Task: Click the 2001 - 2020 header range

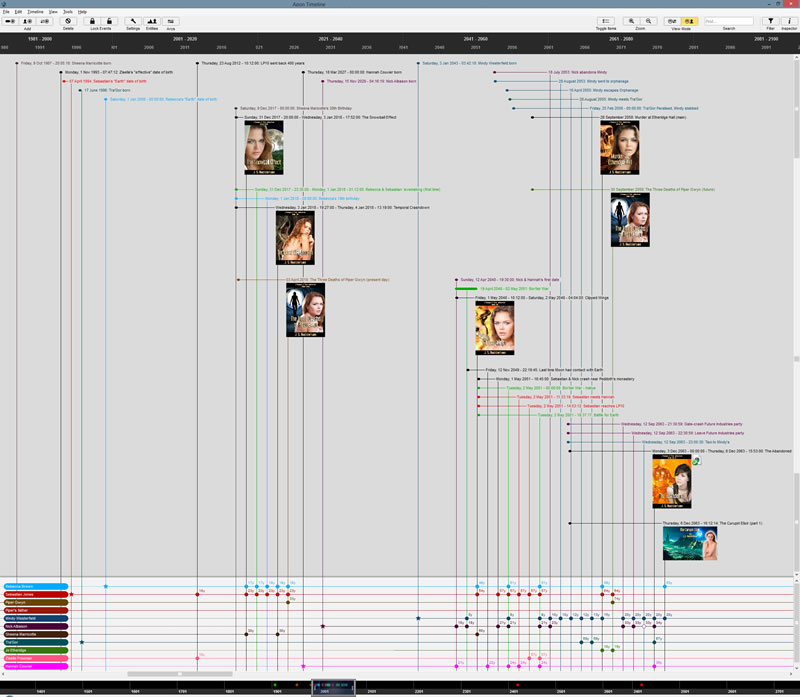Action: (185, 39)
